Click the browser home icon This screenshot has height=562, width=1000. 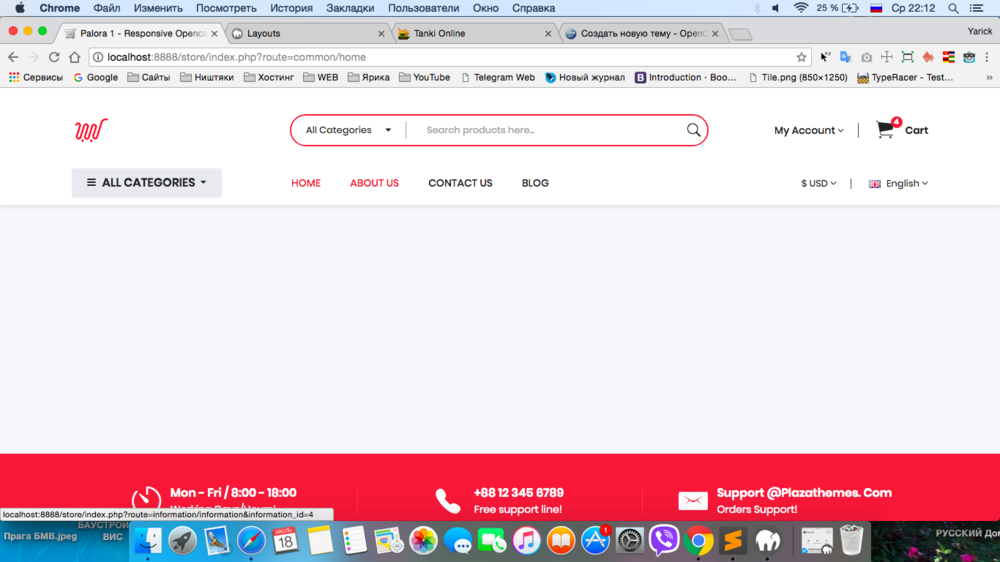pos(74,57)
